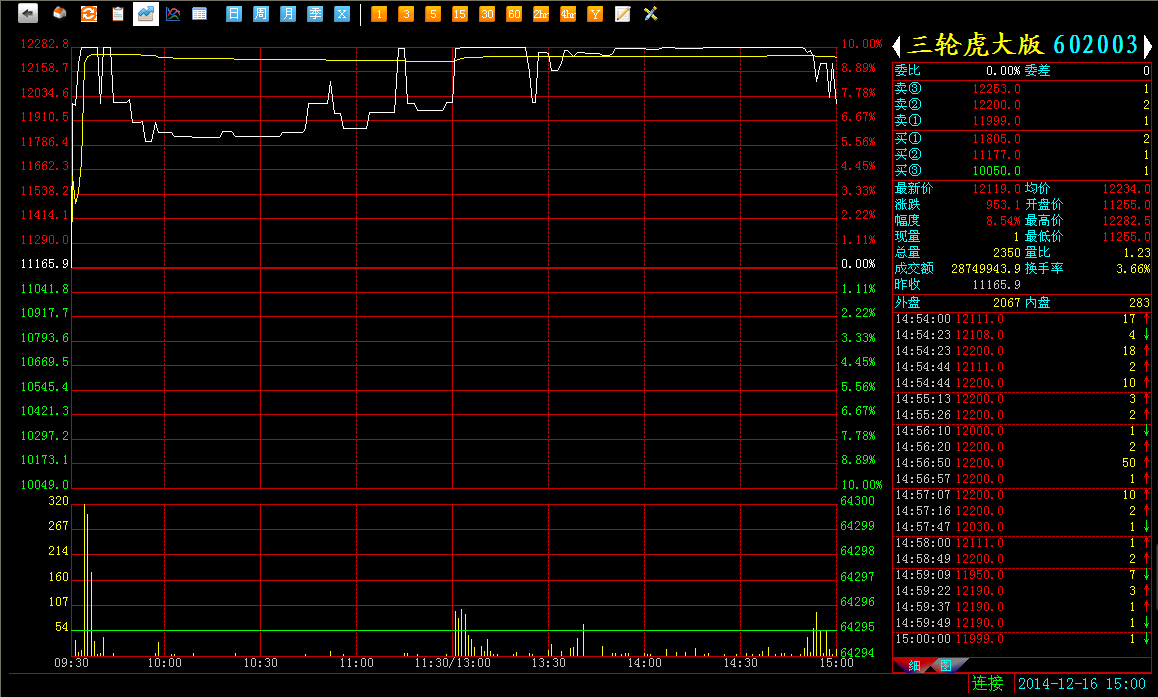Image resolution: width=1158 pixels, height=697 pixels.
Task: Switch to daily K-line (日)
Action: coord(233,13)
